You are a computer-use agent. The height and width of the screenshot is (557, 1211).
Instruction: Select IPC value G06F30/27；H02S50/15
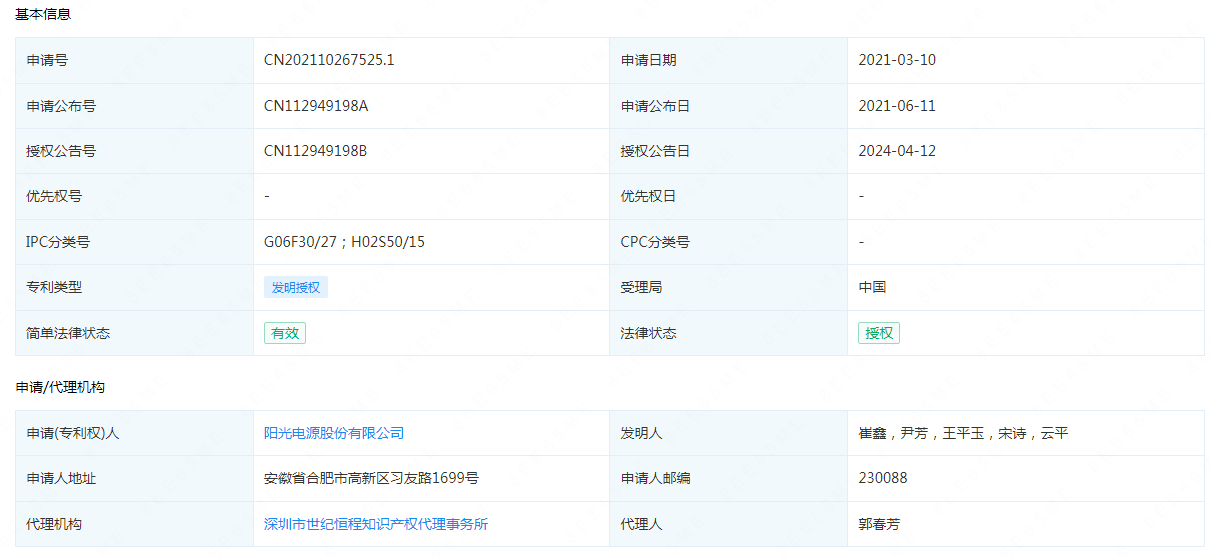tap(344, 242)
